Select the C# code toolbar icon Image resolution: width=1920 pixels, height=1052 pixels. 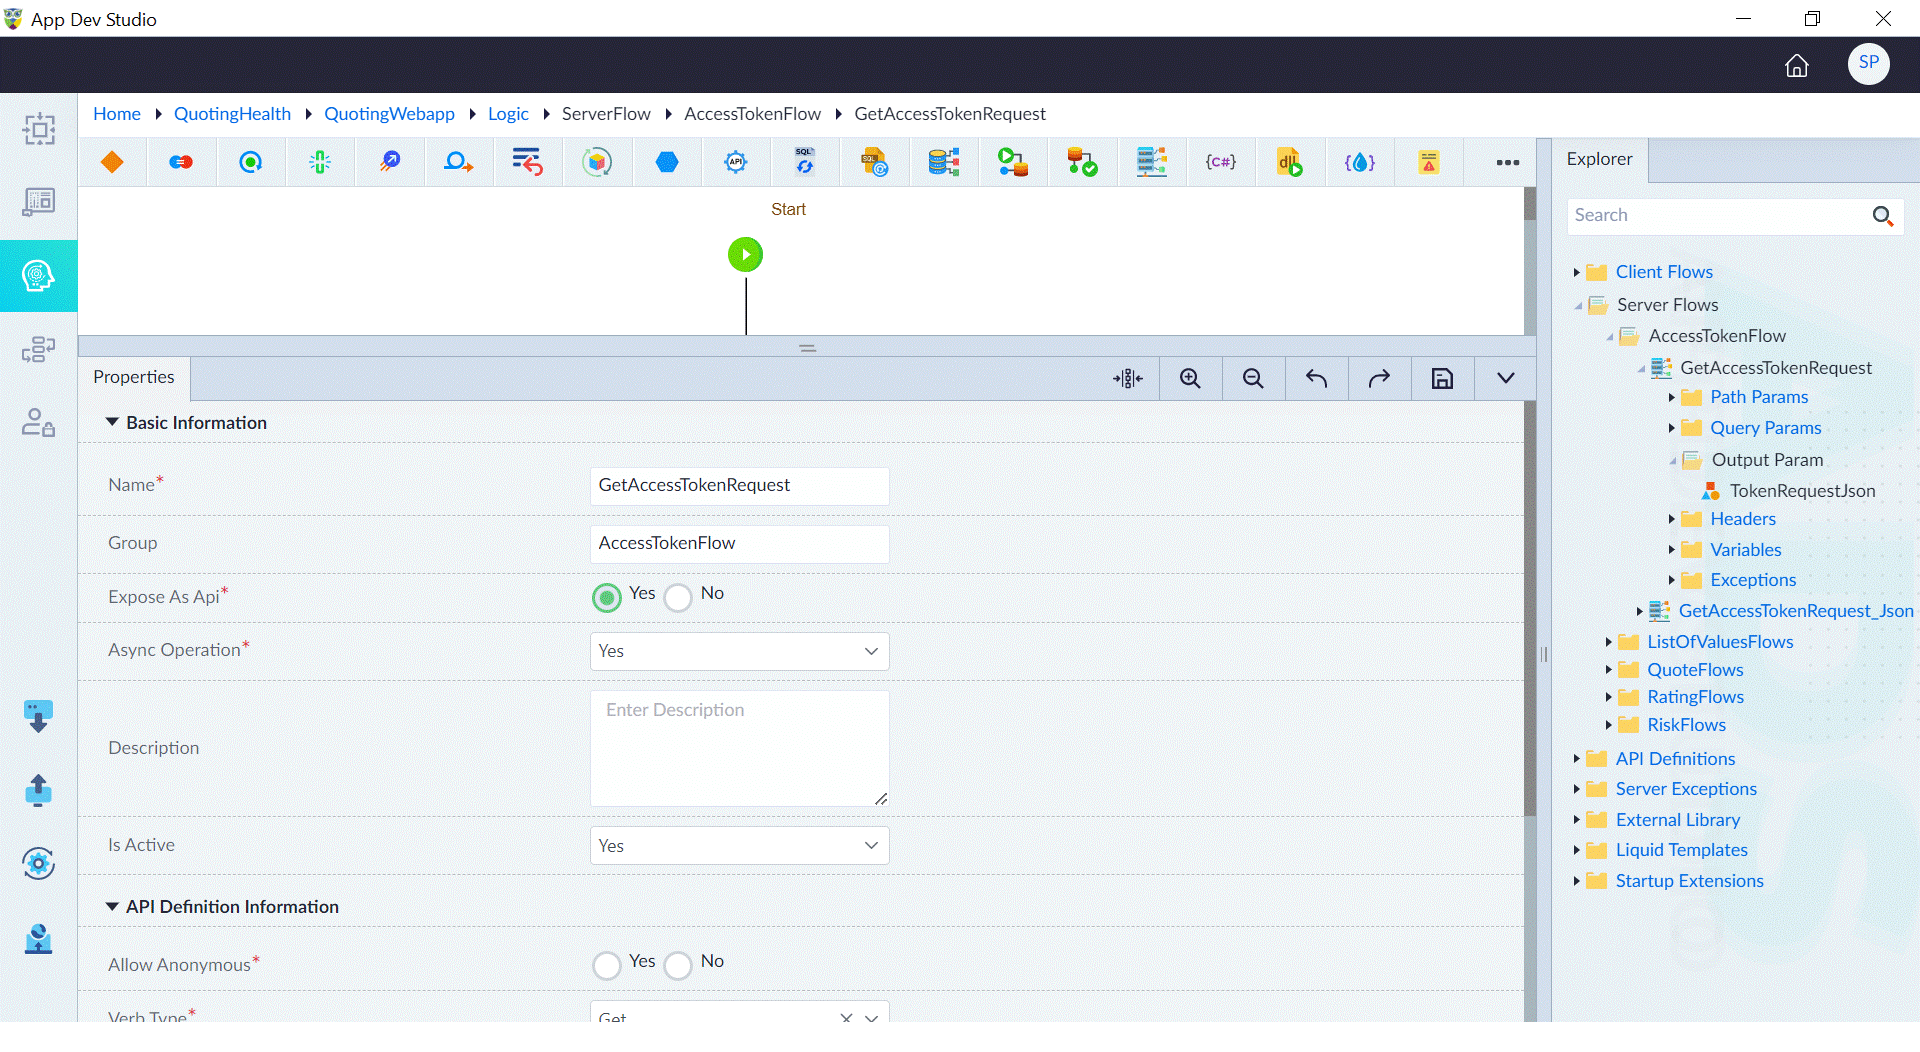click(x=1220, y=162)
